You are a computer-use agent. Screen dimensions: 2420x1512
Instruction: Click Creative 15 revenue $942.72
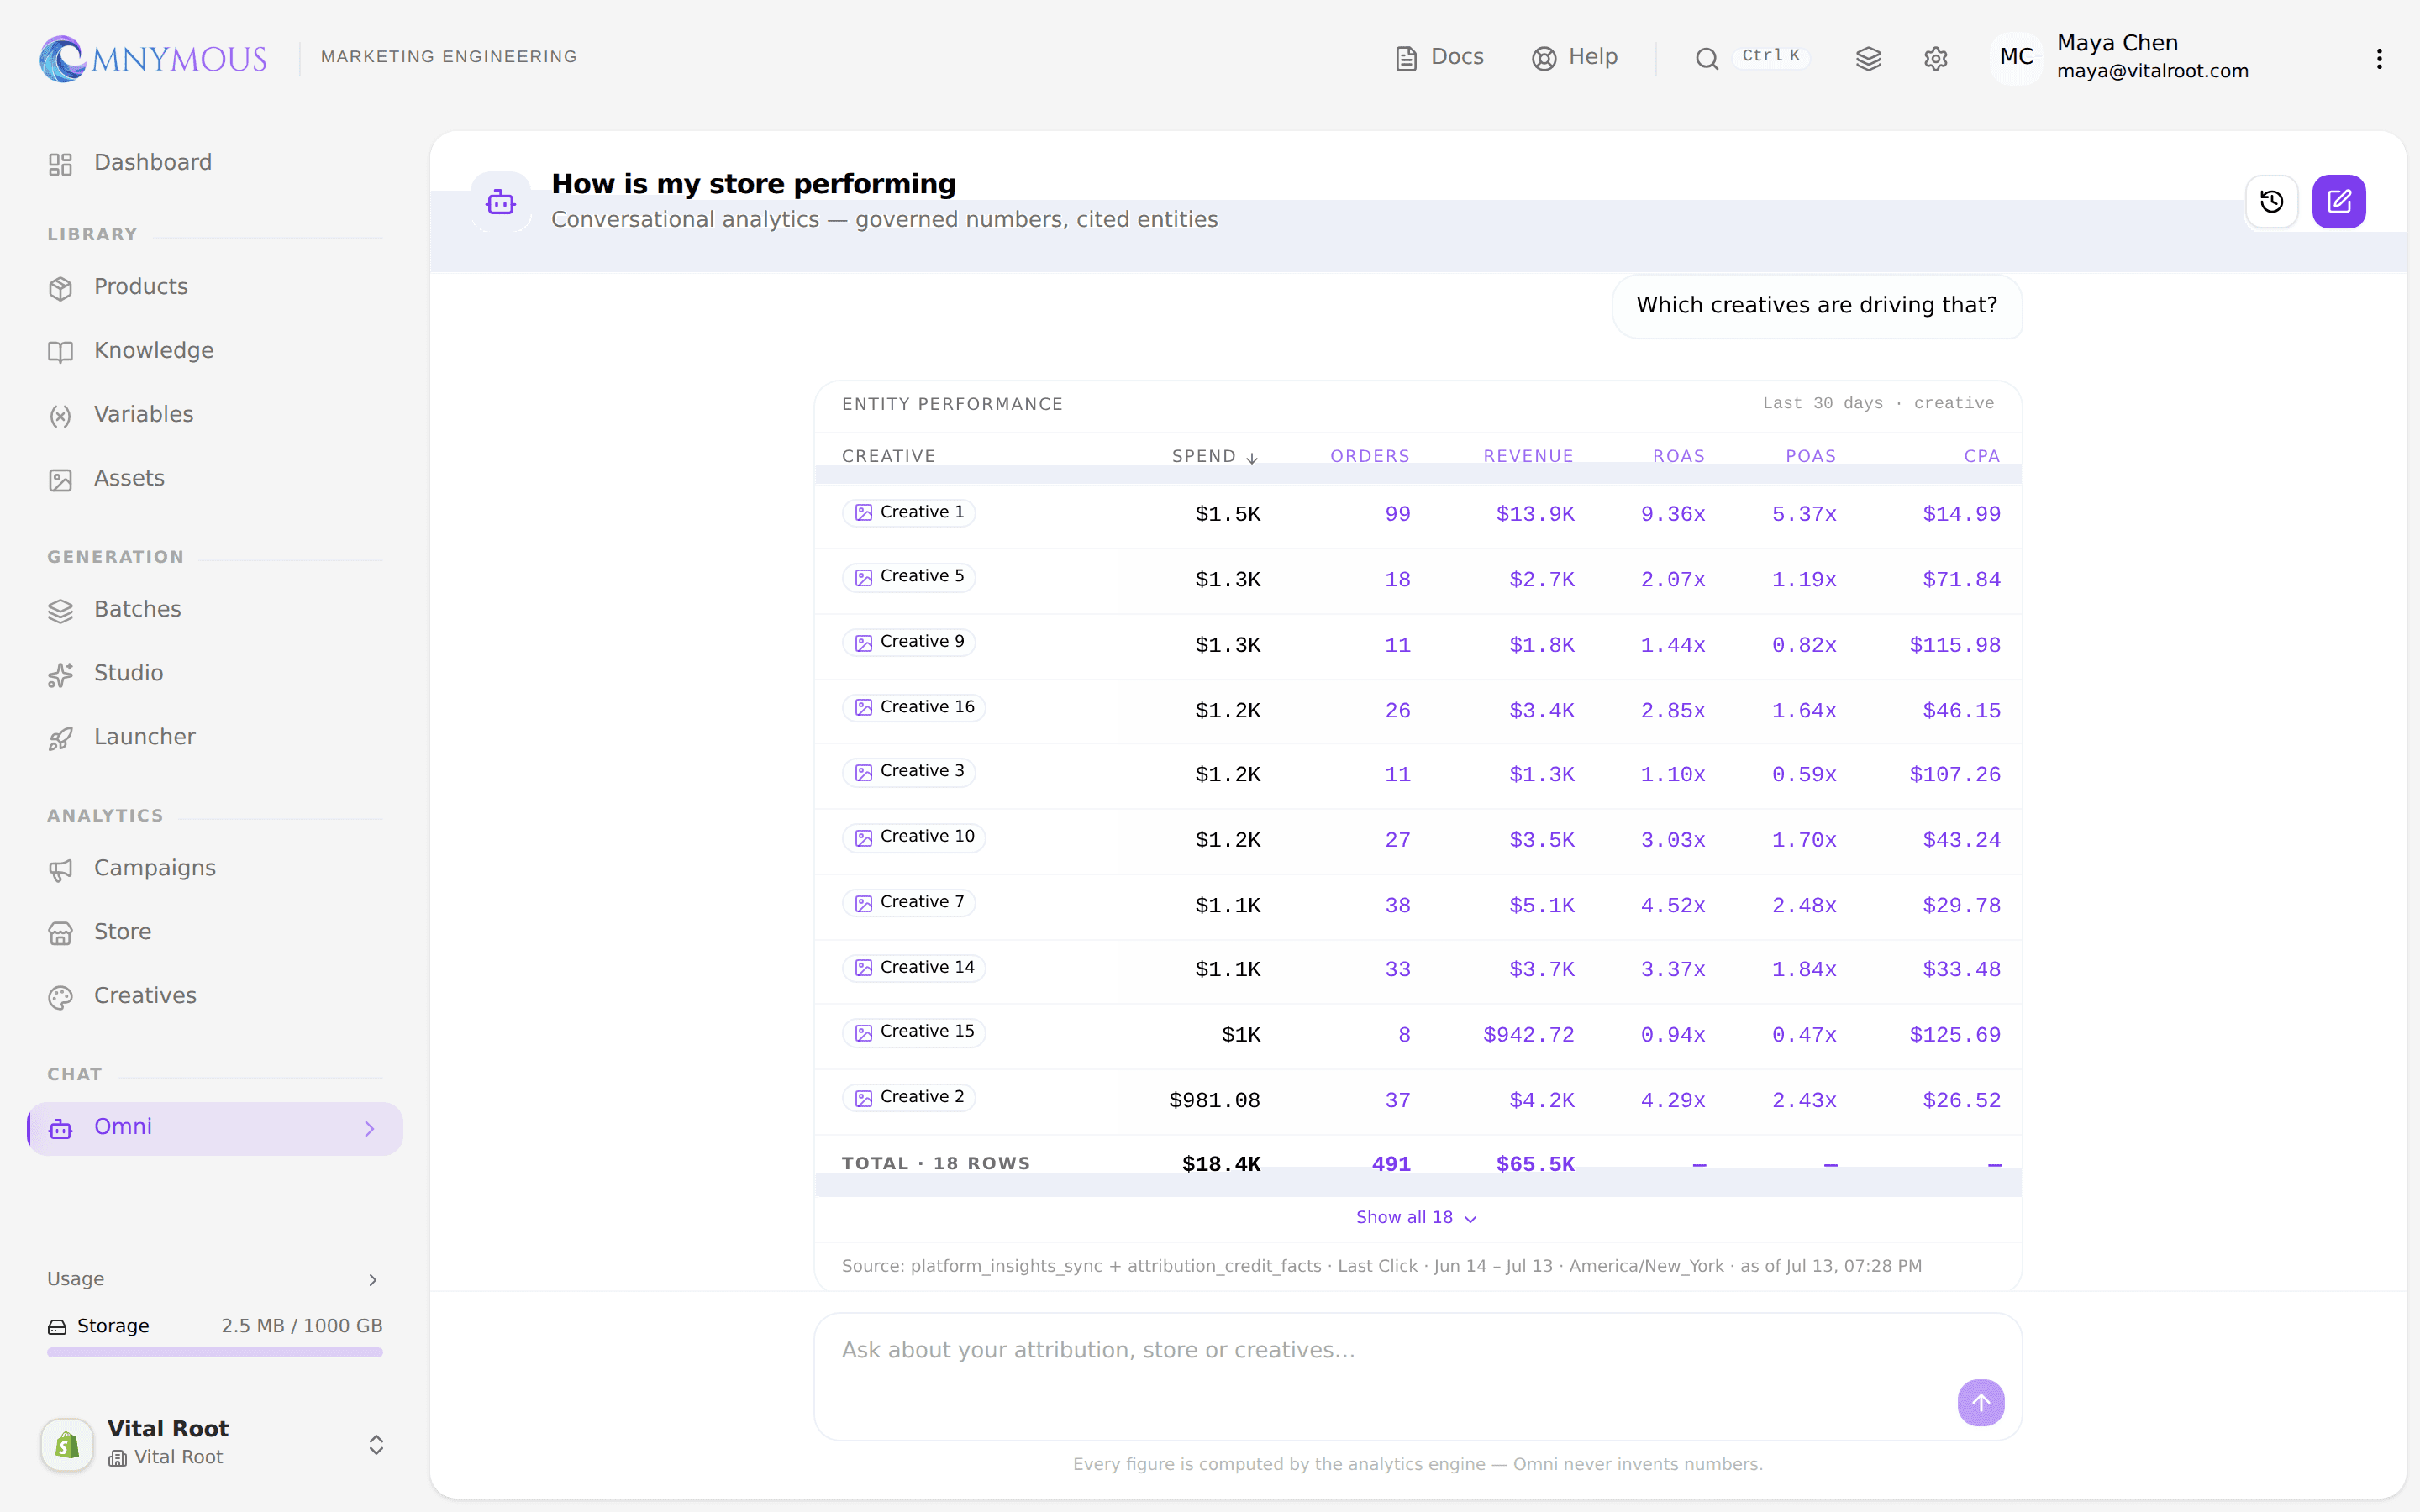(1528, 1036)
